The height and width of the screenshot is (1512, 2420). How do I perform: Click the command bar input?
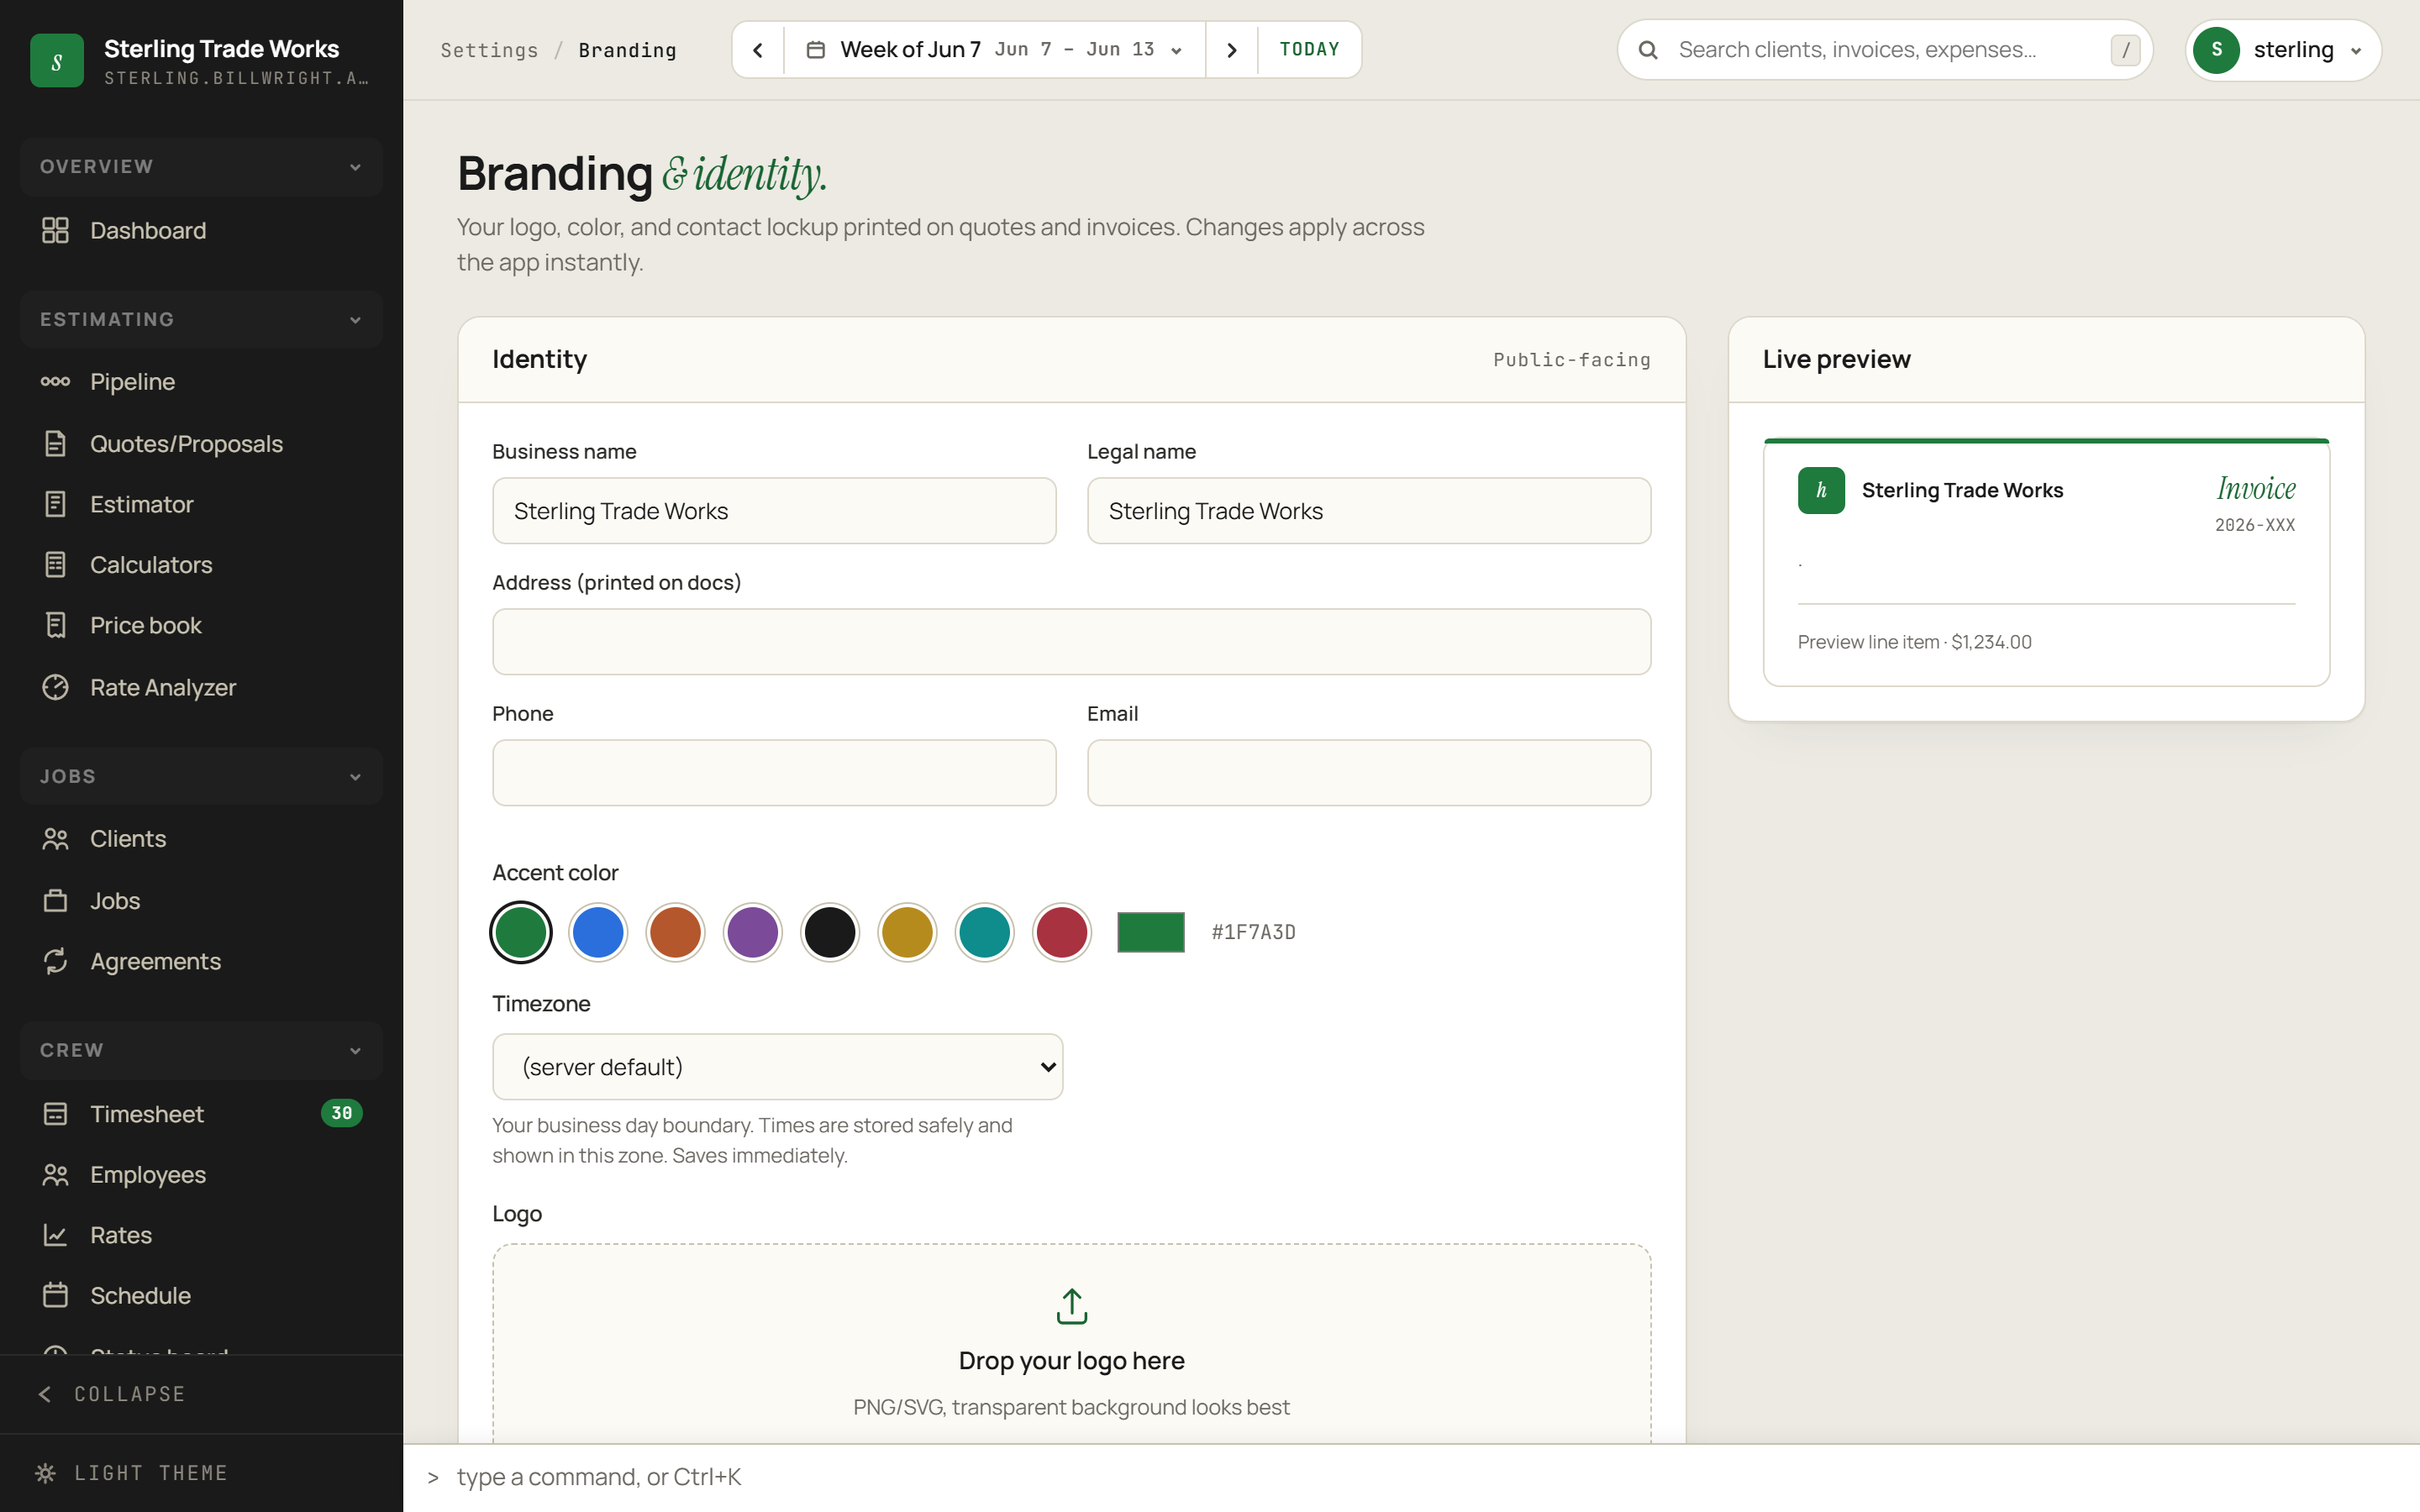[1410, 1477]
